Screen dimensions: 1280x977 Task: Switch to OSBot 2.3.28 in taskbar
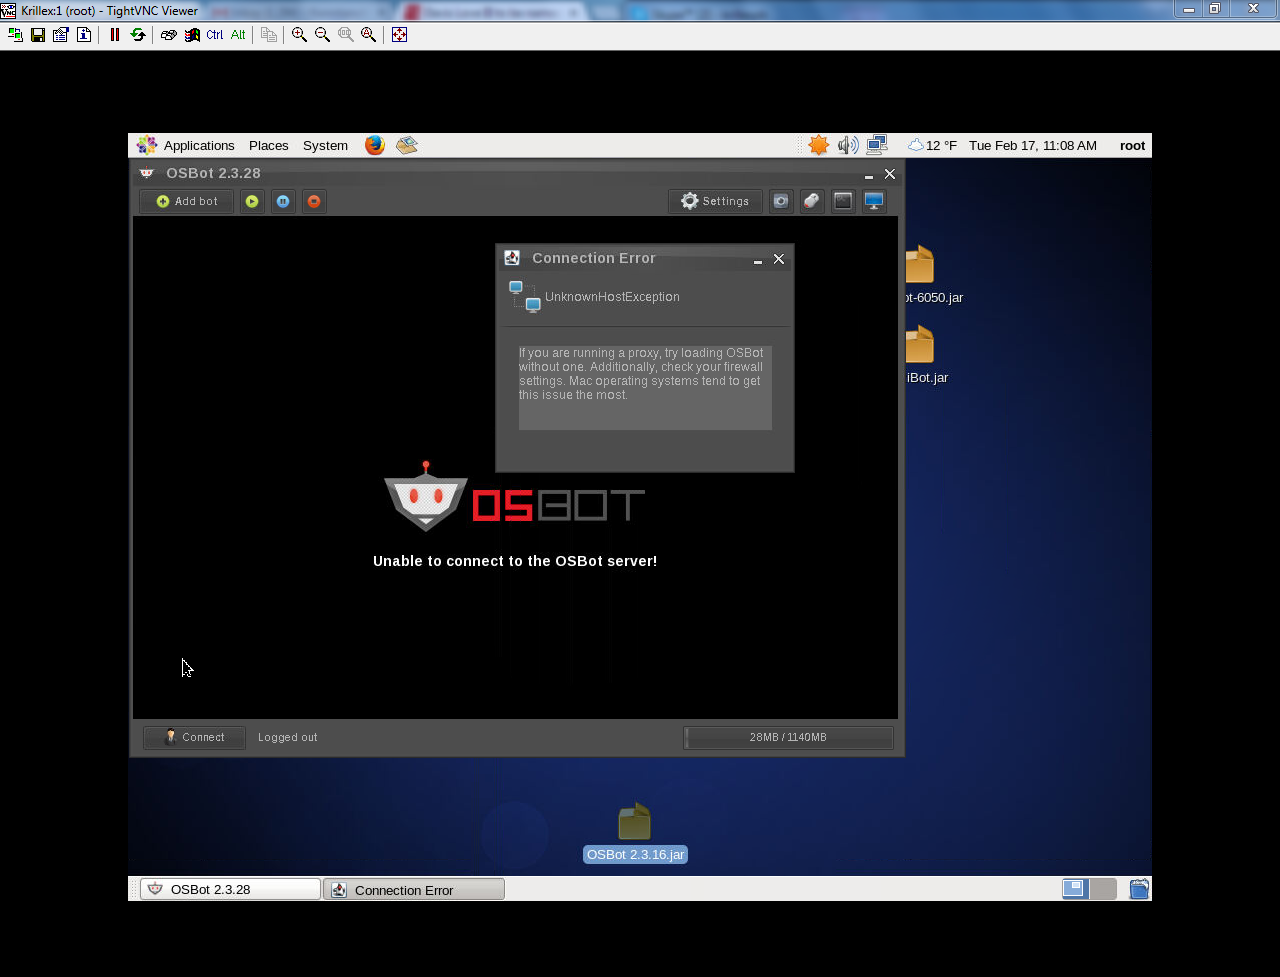pyautogui.click(x=230, y=889)
